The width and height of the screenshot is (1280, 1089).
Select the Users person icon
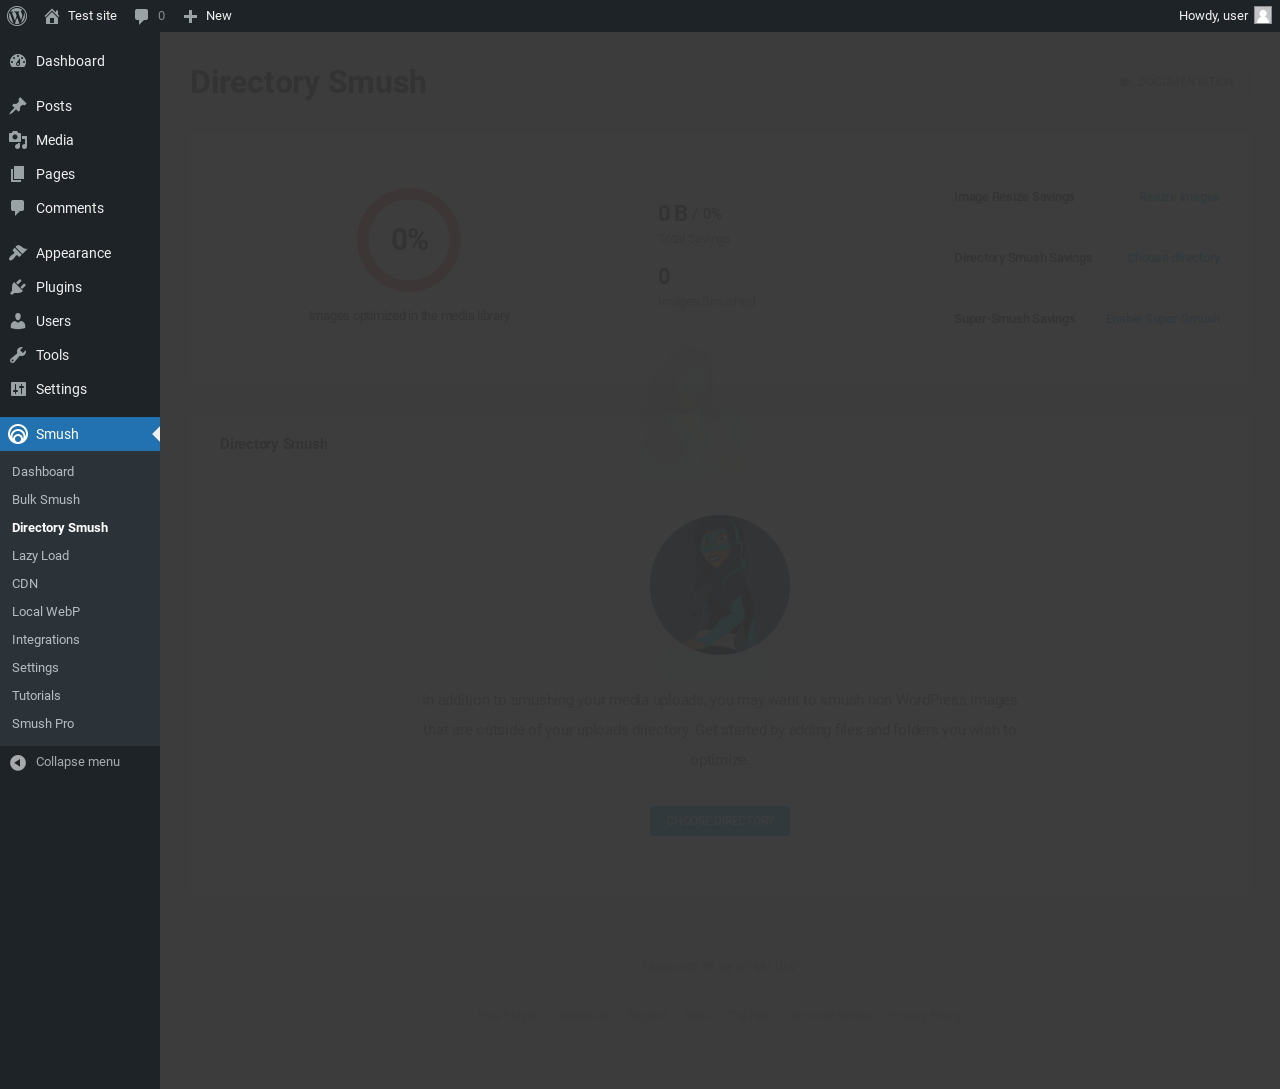click(18, 321)
